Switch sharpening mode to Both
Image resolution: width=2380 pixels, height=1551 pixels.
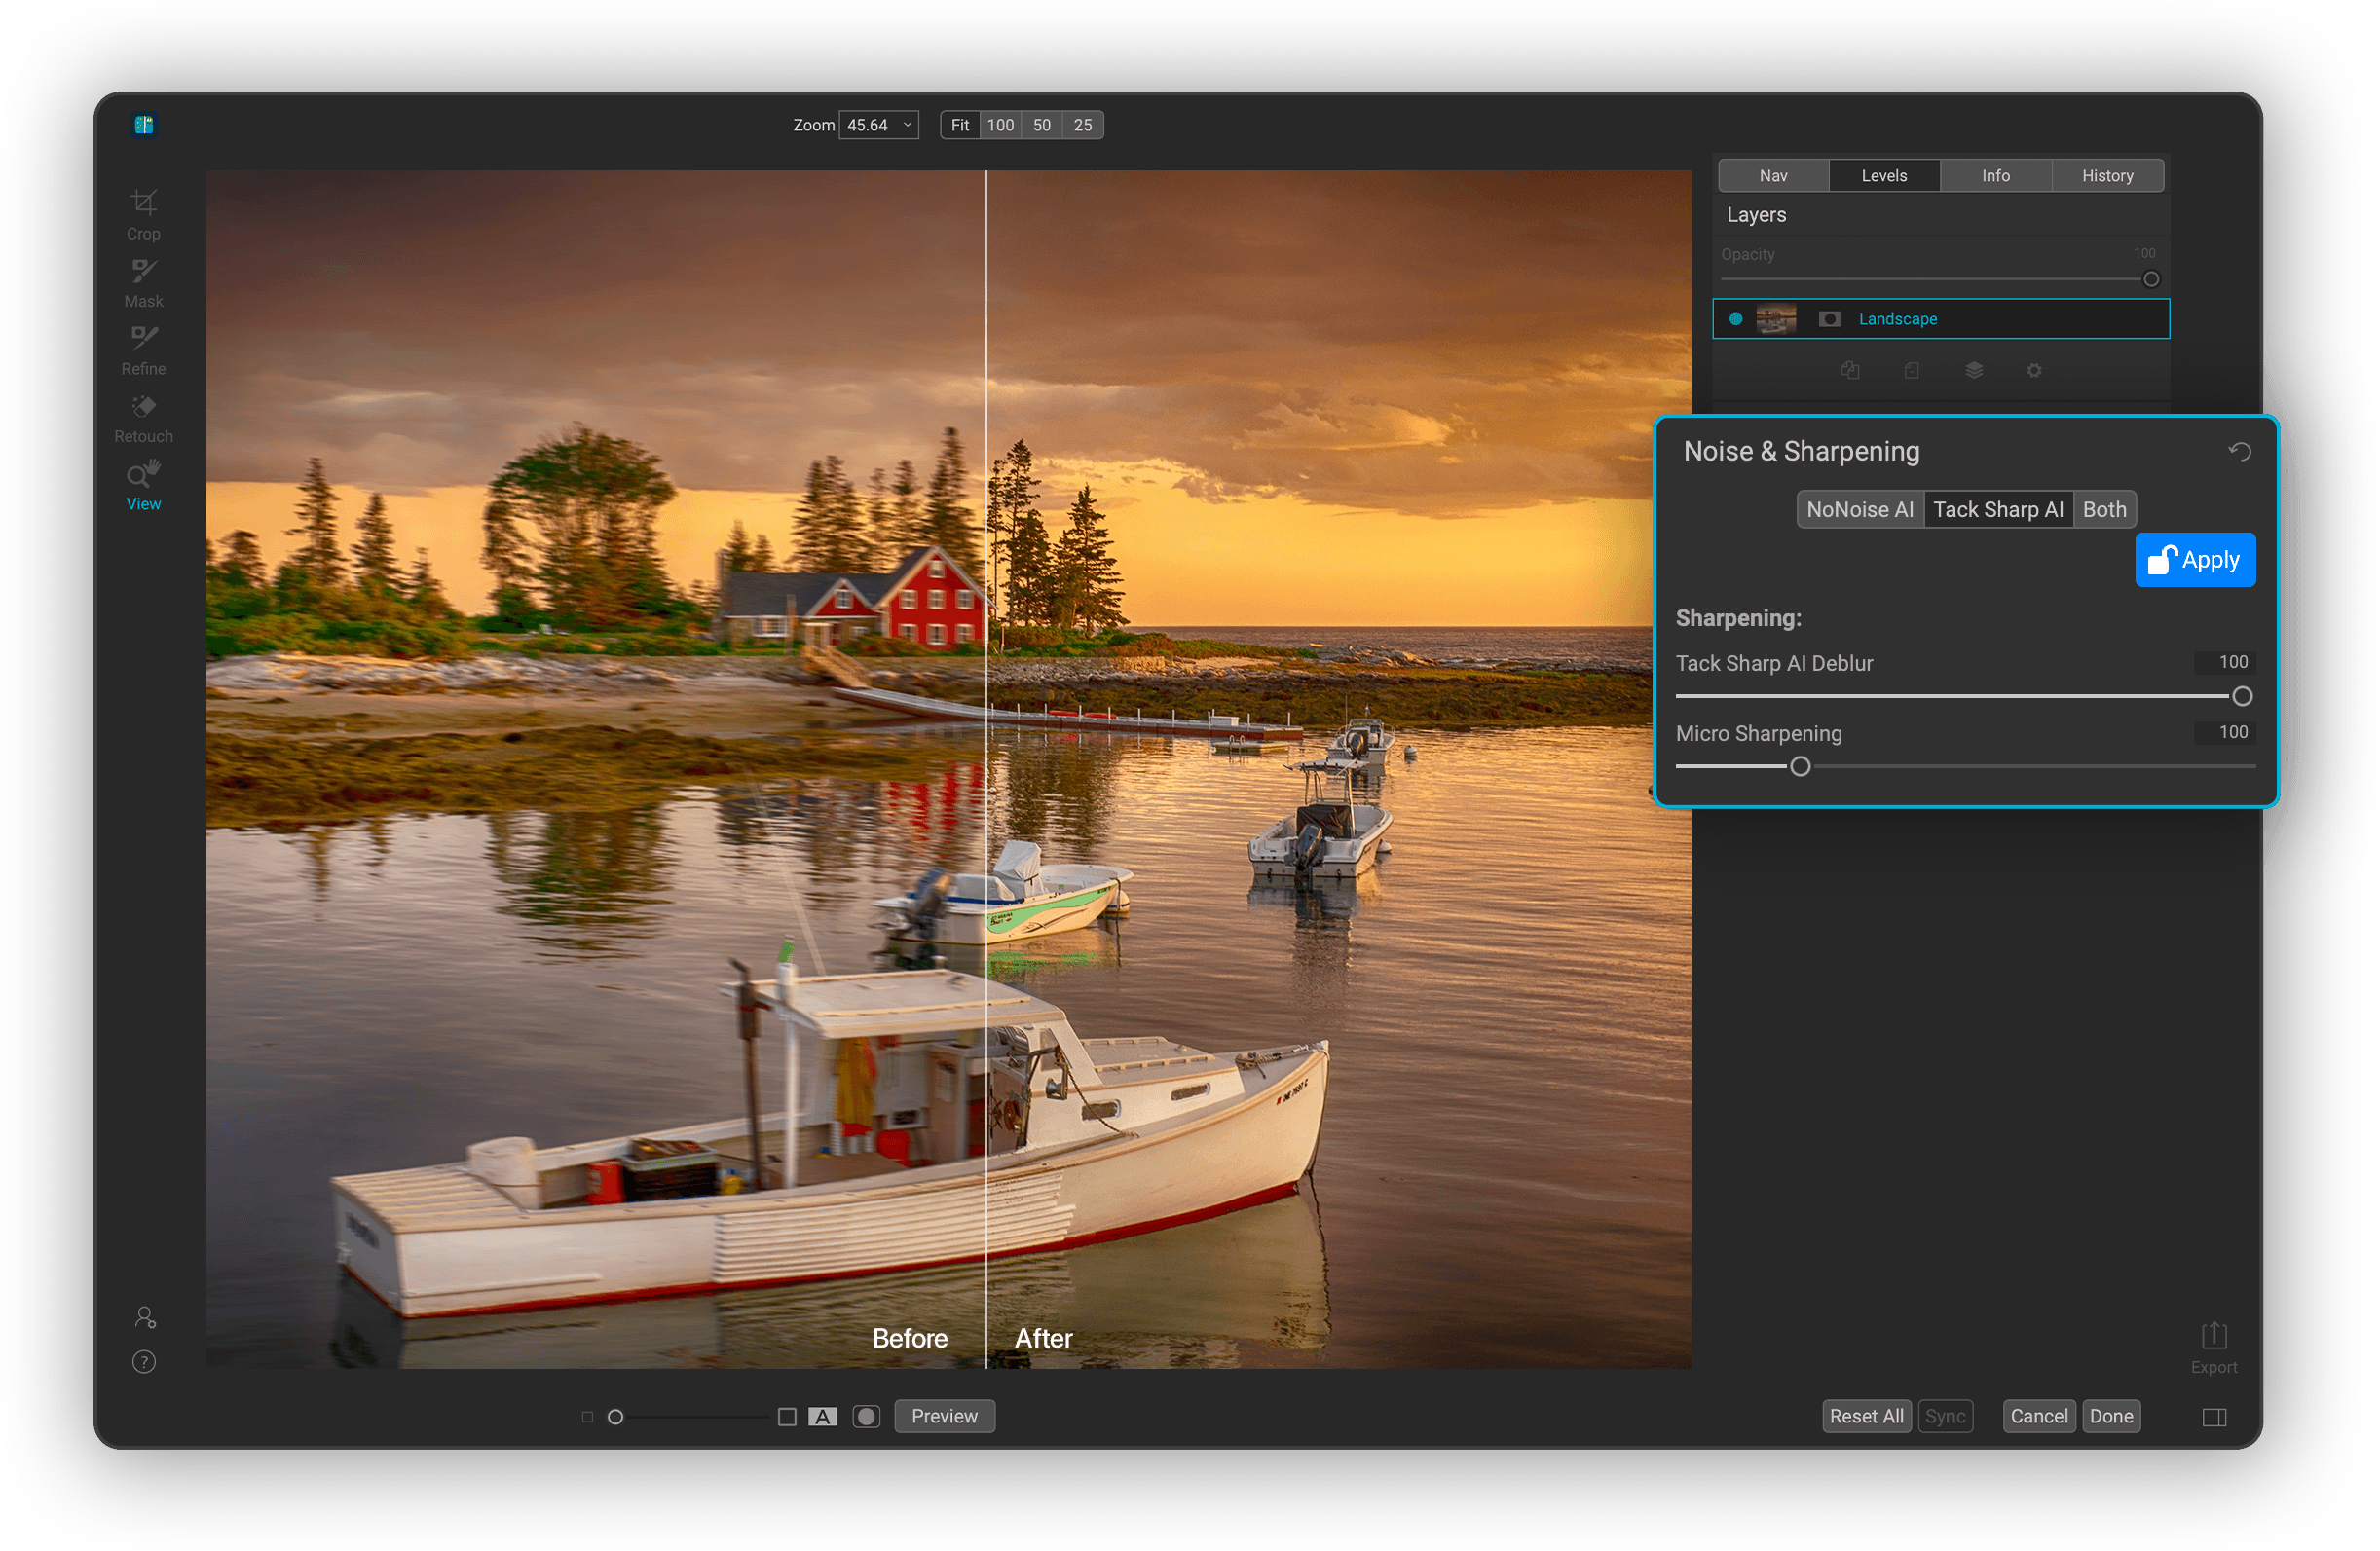(2104, 509)
